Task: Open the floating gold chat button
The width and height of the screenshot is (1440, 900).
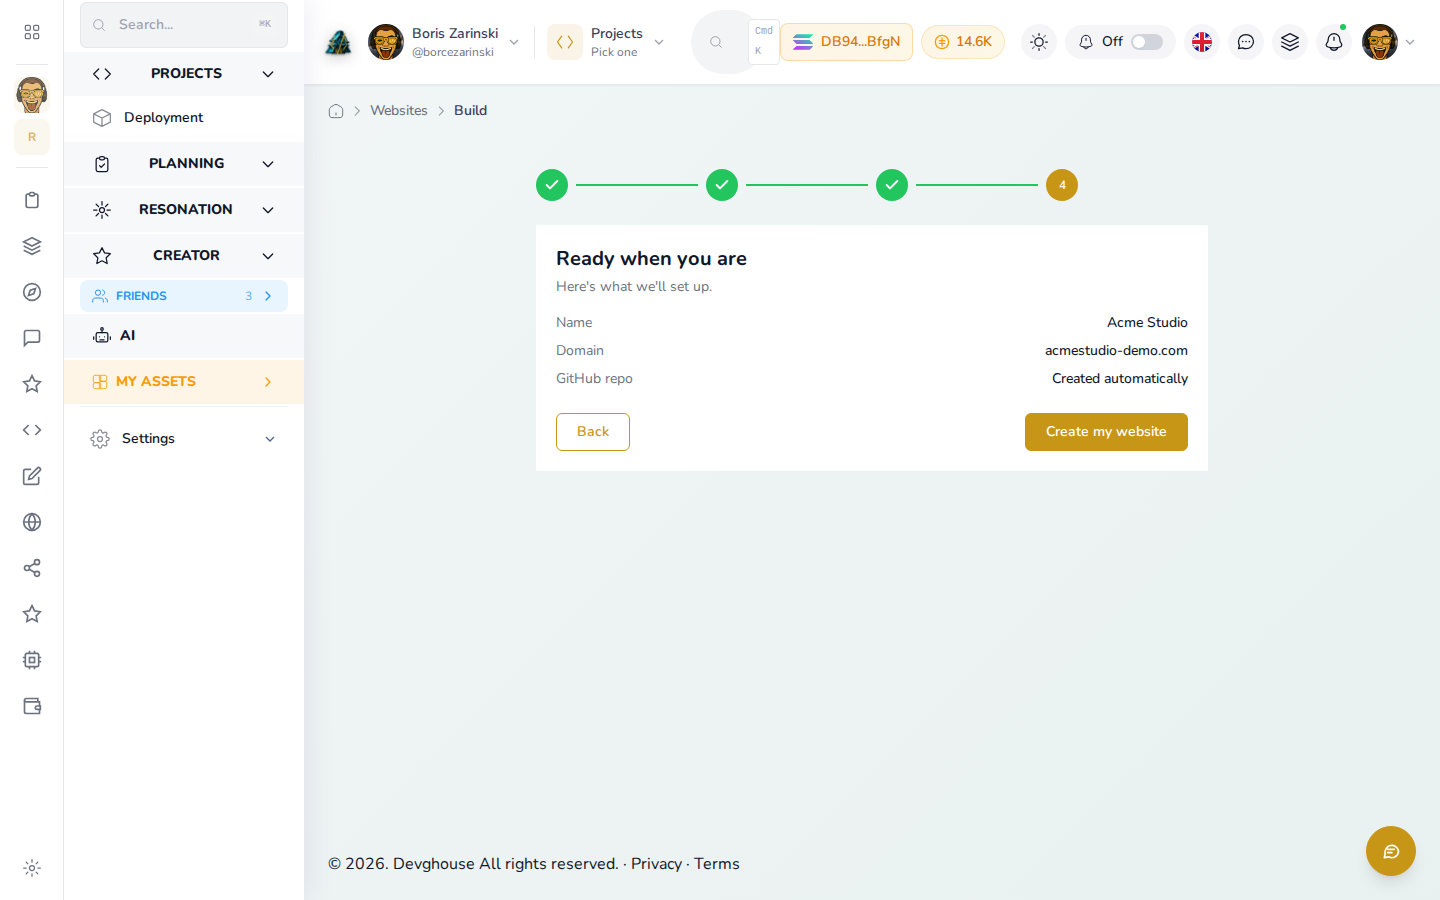Action: coord(1391,851)
